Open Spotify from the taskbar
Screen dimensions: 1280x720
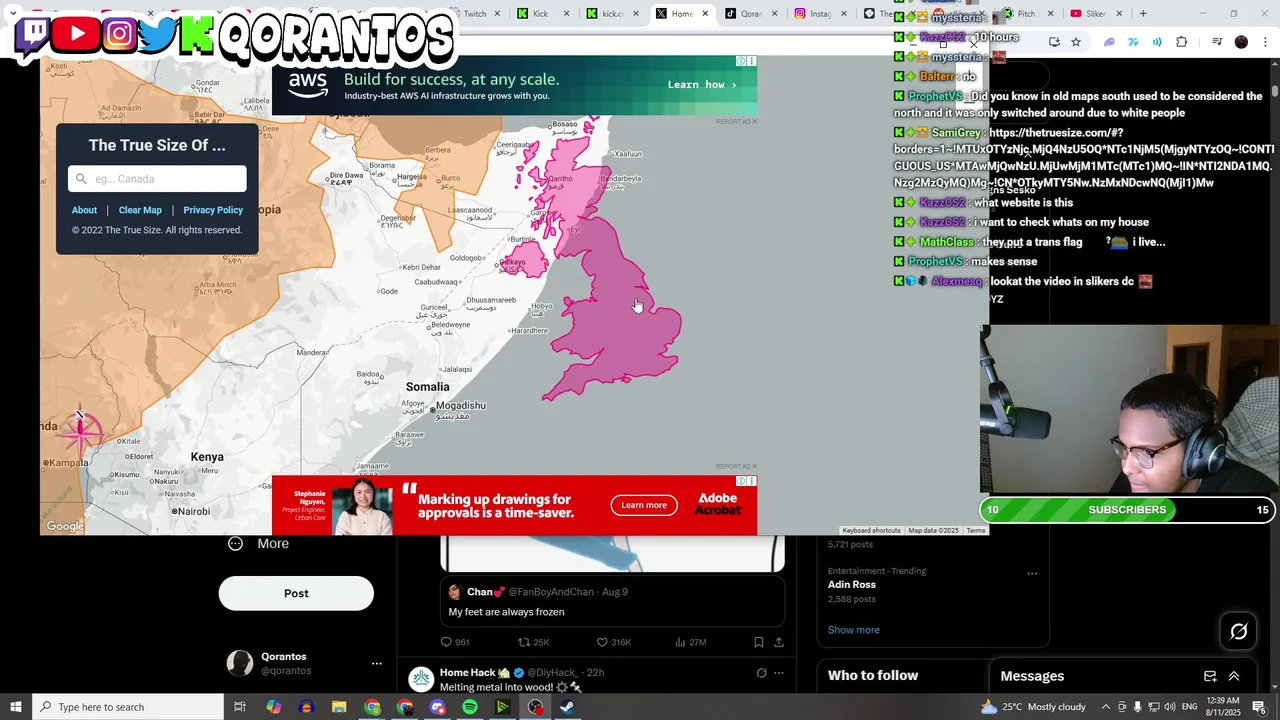tap(470, 707)
